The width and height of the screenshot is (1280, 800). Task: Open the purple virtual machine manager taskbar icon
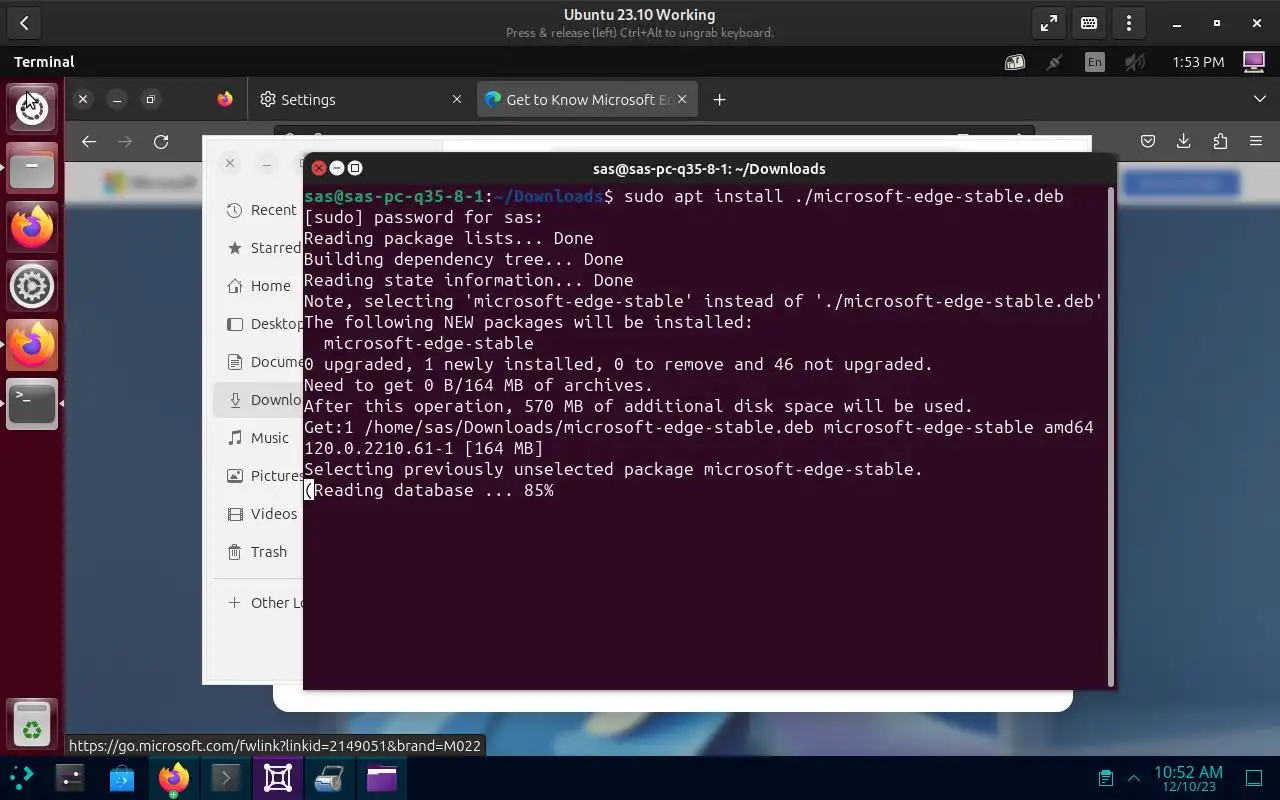point(278,778)
